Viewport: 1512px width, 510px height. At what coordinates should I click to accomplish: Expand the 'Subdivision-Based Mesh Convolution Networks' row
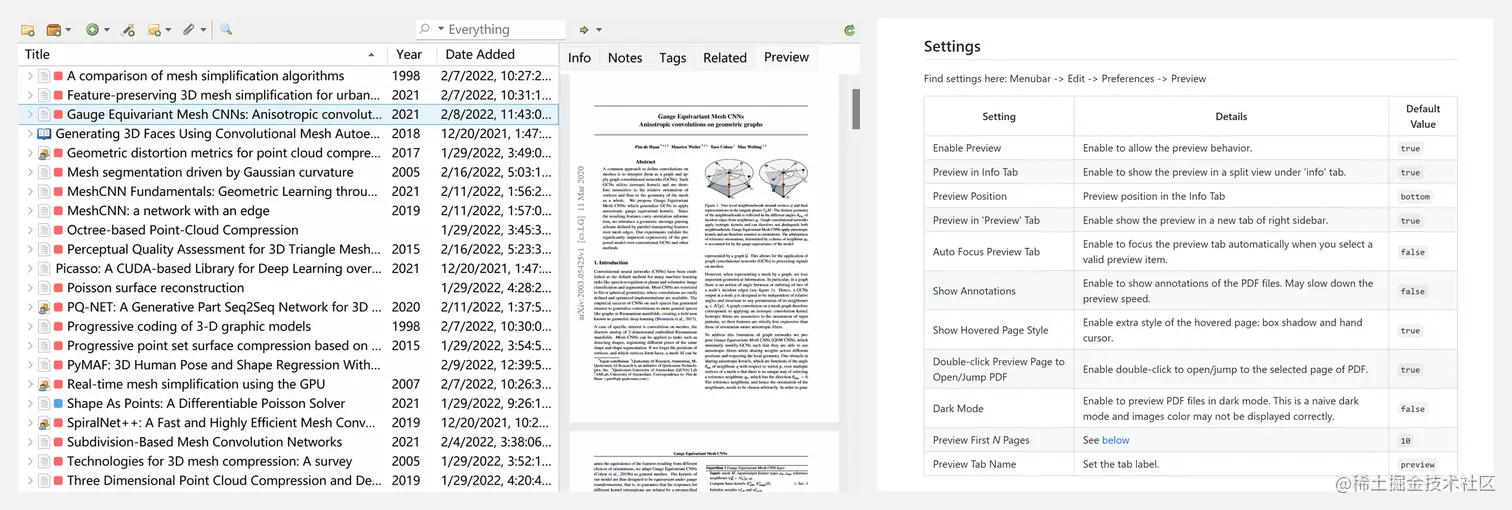tap(29, 442)
